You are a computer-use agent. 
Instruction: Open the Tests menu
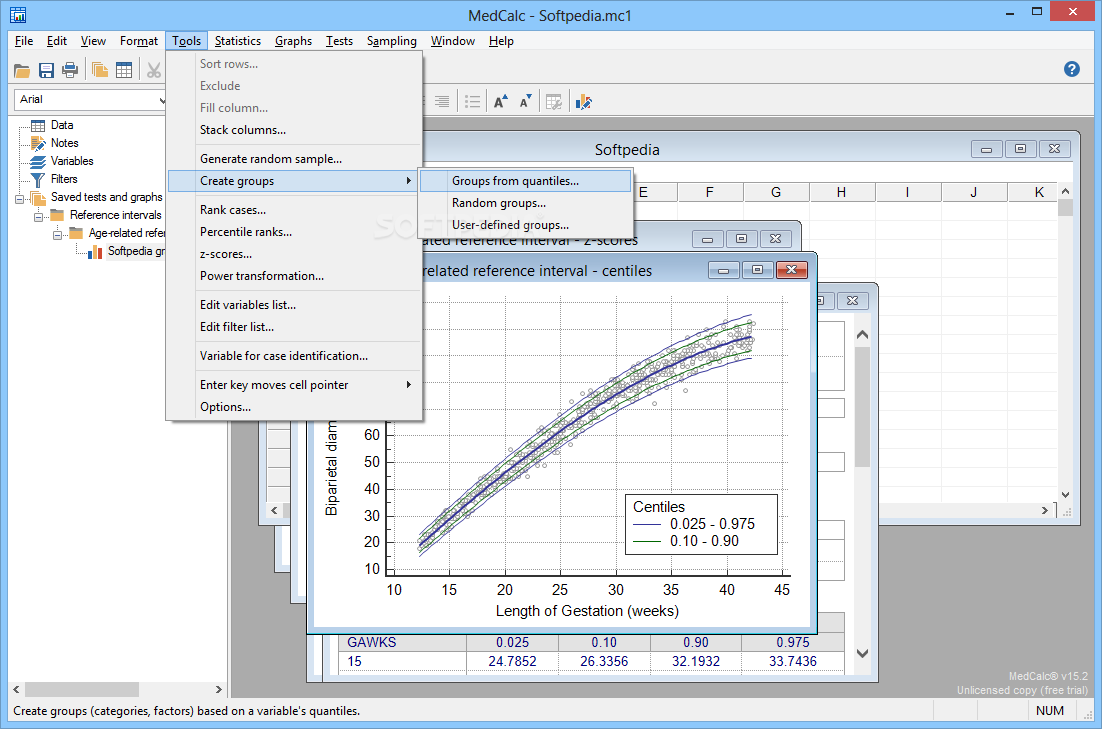pos(339,41)
